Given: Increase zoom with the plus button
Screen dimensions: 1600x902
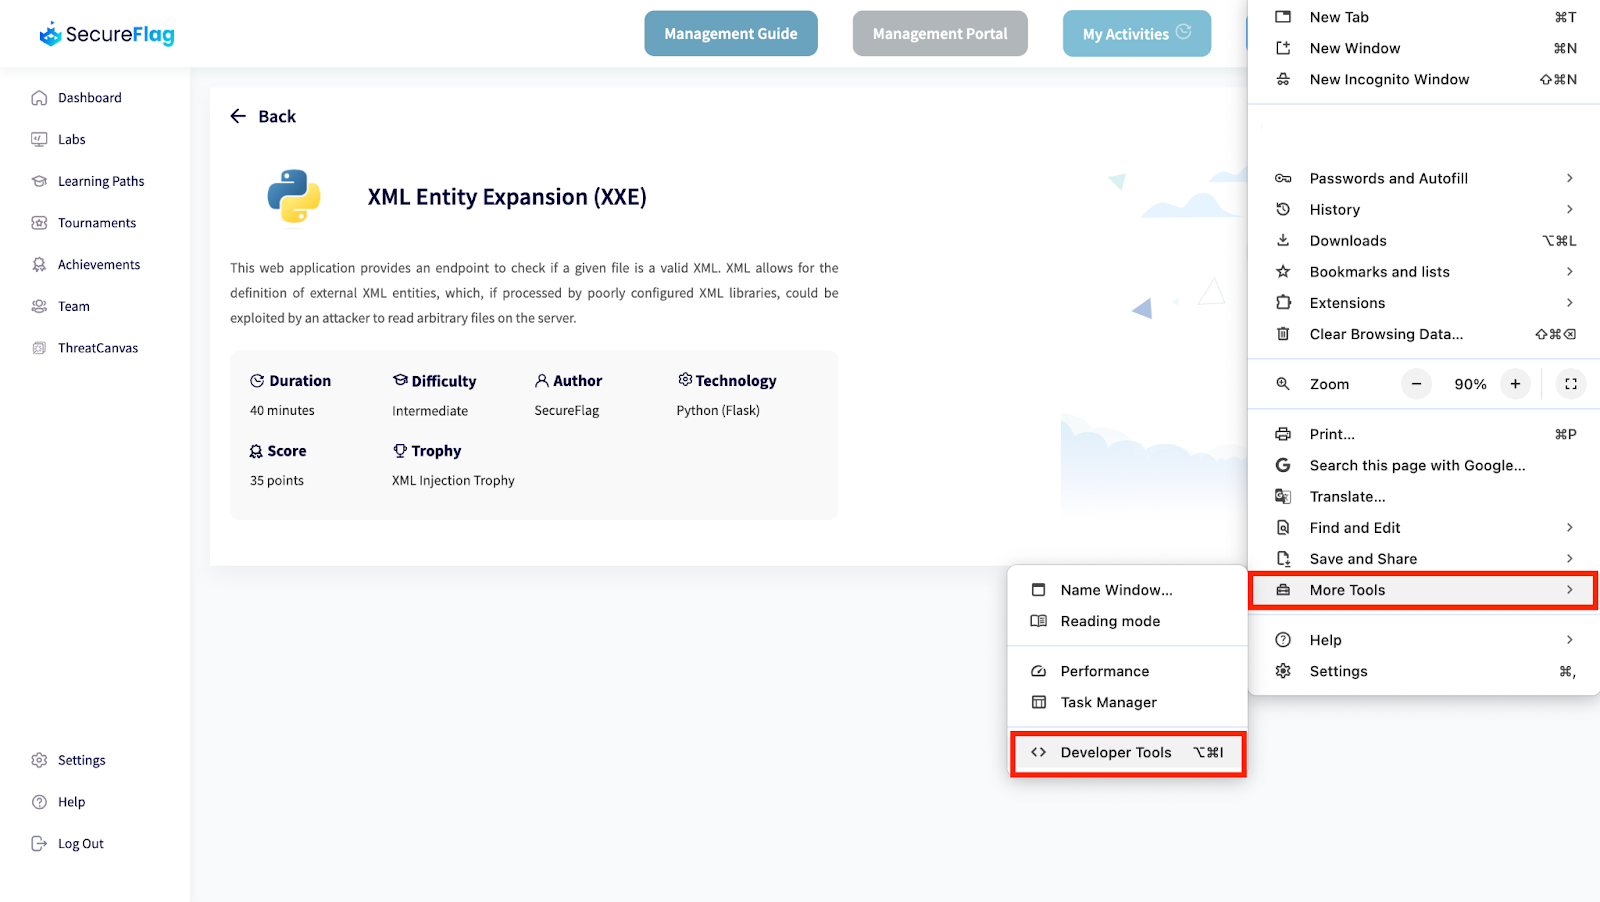Looking at the screenshot, I should 1515,384.
